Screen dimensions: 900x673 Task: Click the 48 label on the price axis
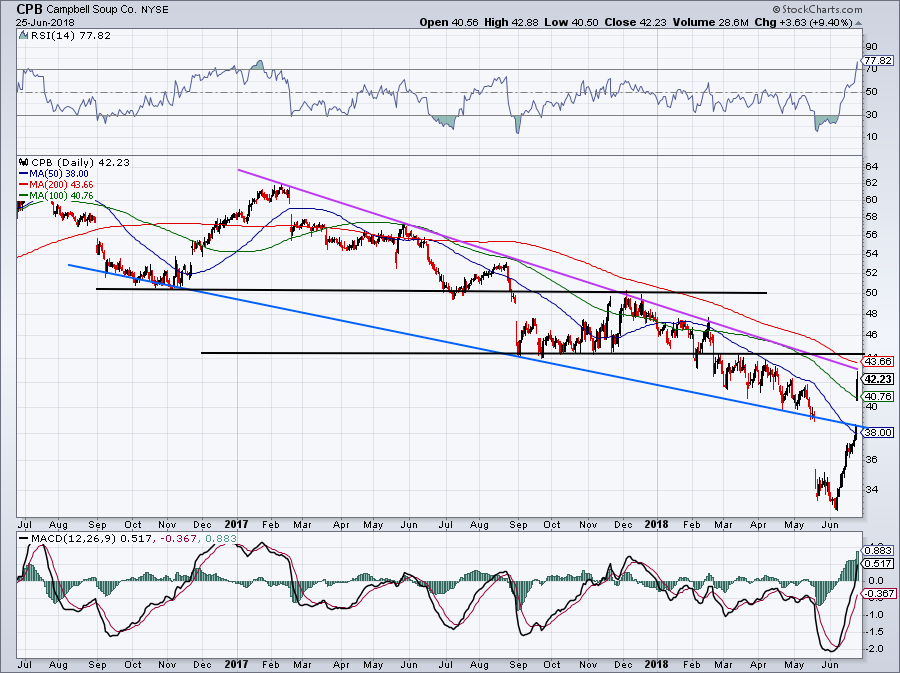pos(871,314)
